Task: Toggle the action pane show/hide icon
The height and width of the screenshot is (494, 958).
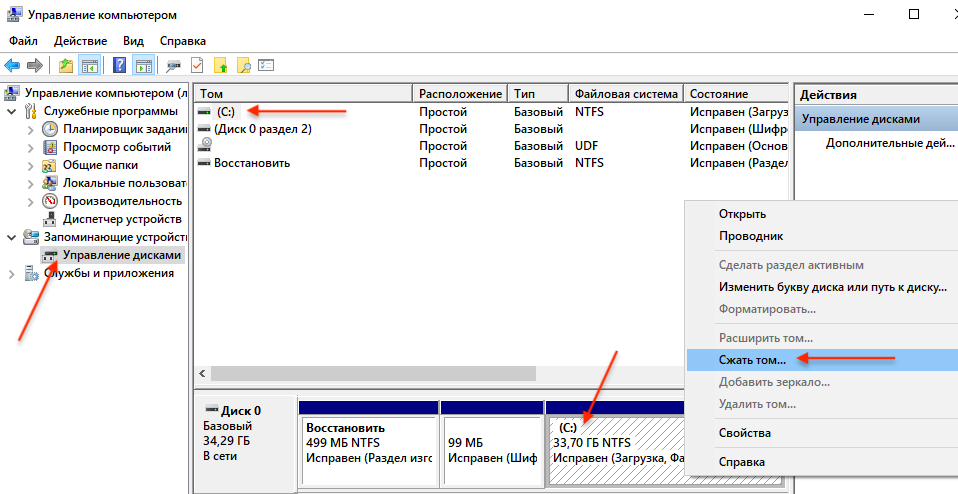Action: (144, 65)
